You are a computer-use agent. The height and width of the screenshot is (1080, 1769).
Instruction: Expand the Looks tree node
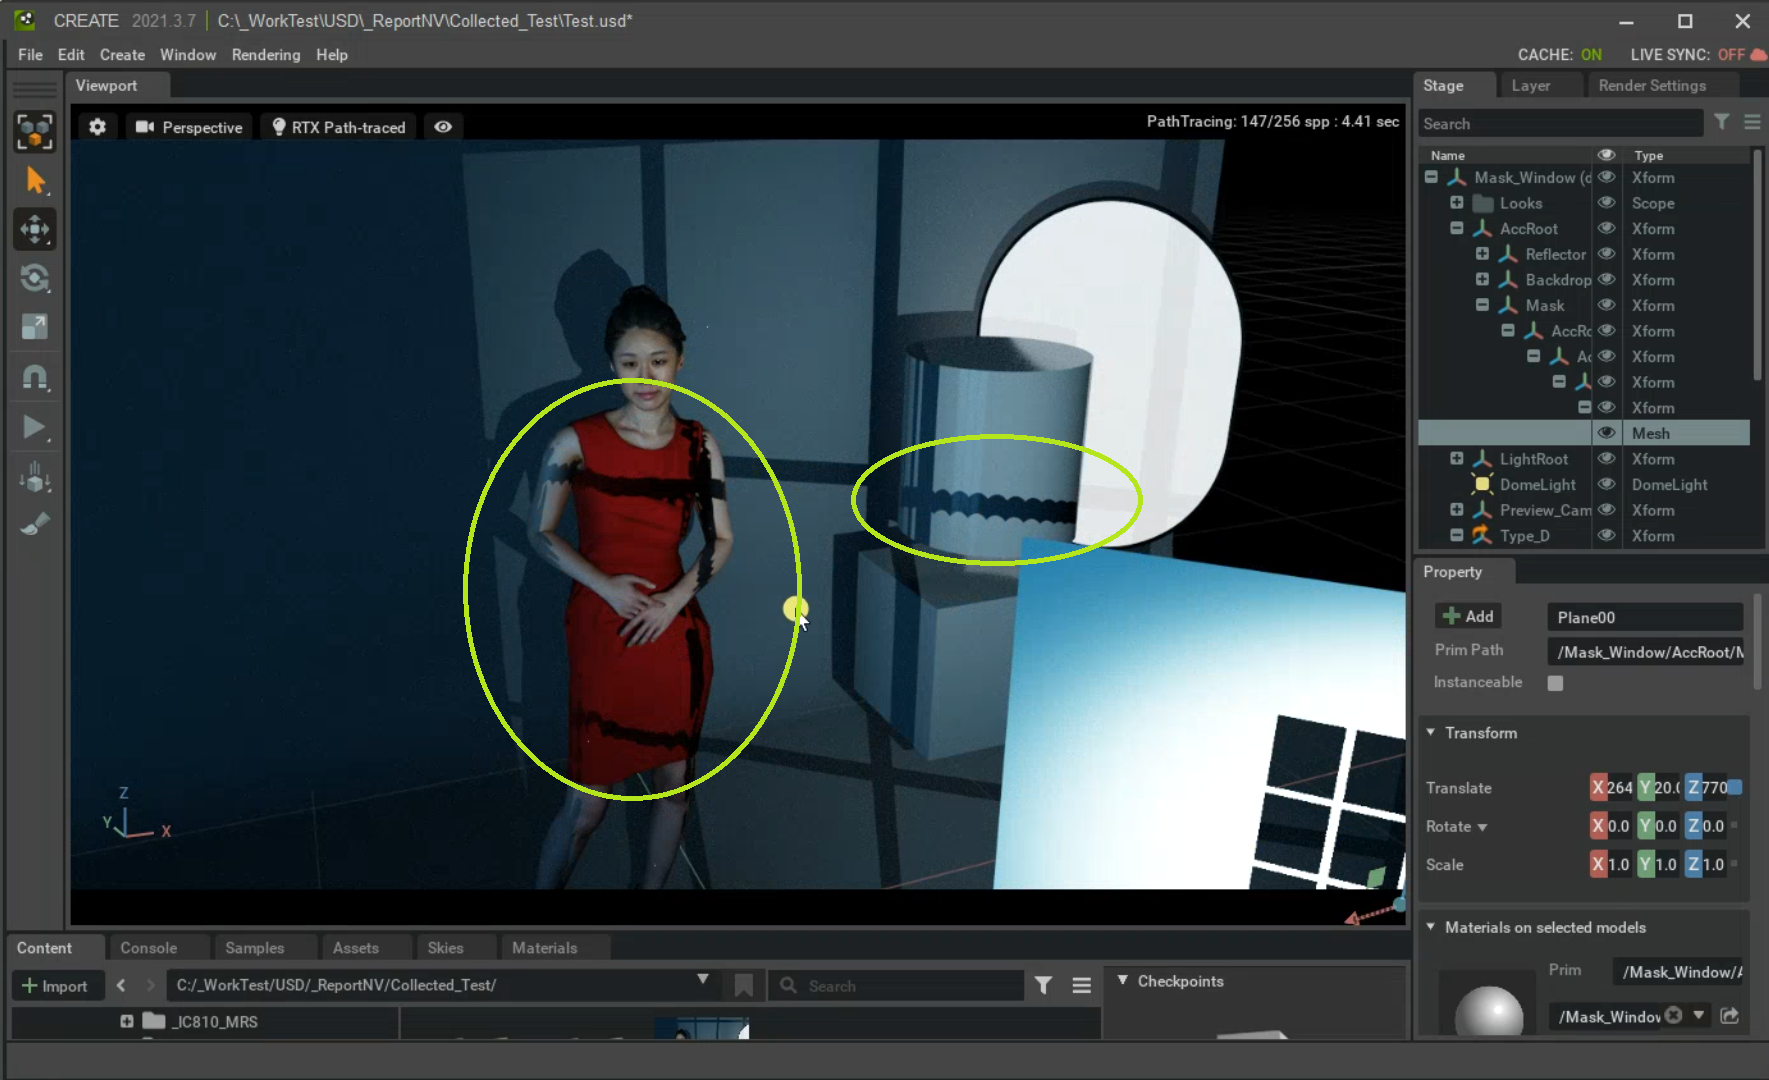(1457, 203)
